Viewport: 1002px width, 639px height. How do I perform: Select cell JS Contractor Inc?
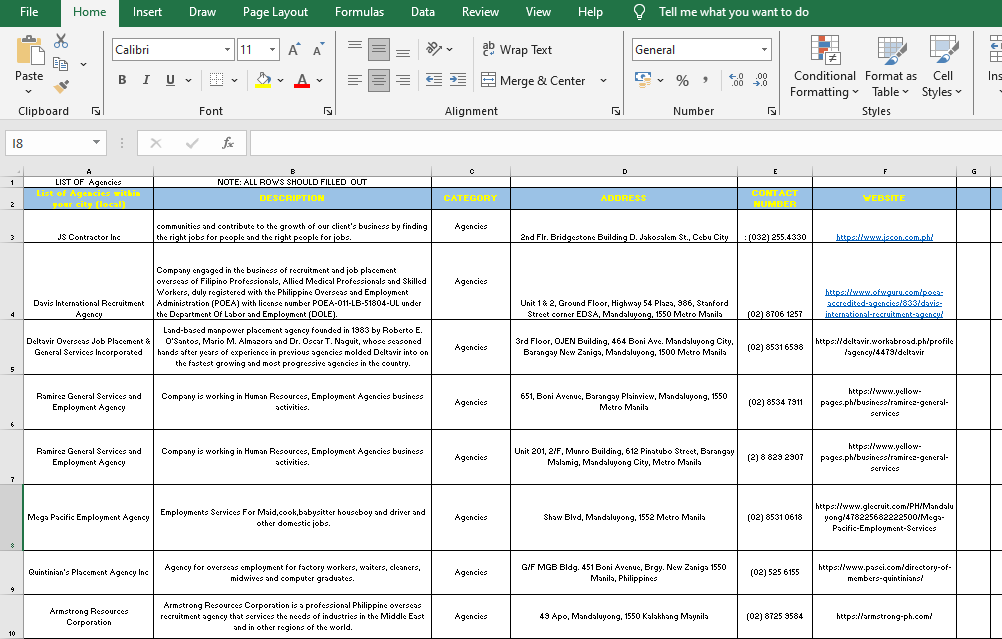[89, 226]
